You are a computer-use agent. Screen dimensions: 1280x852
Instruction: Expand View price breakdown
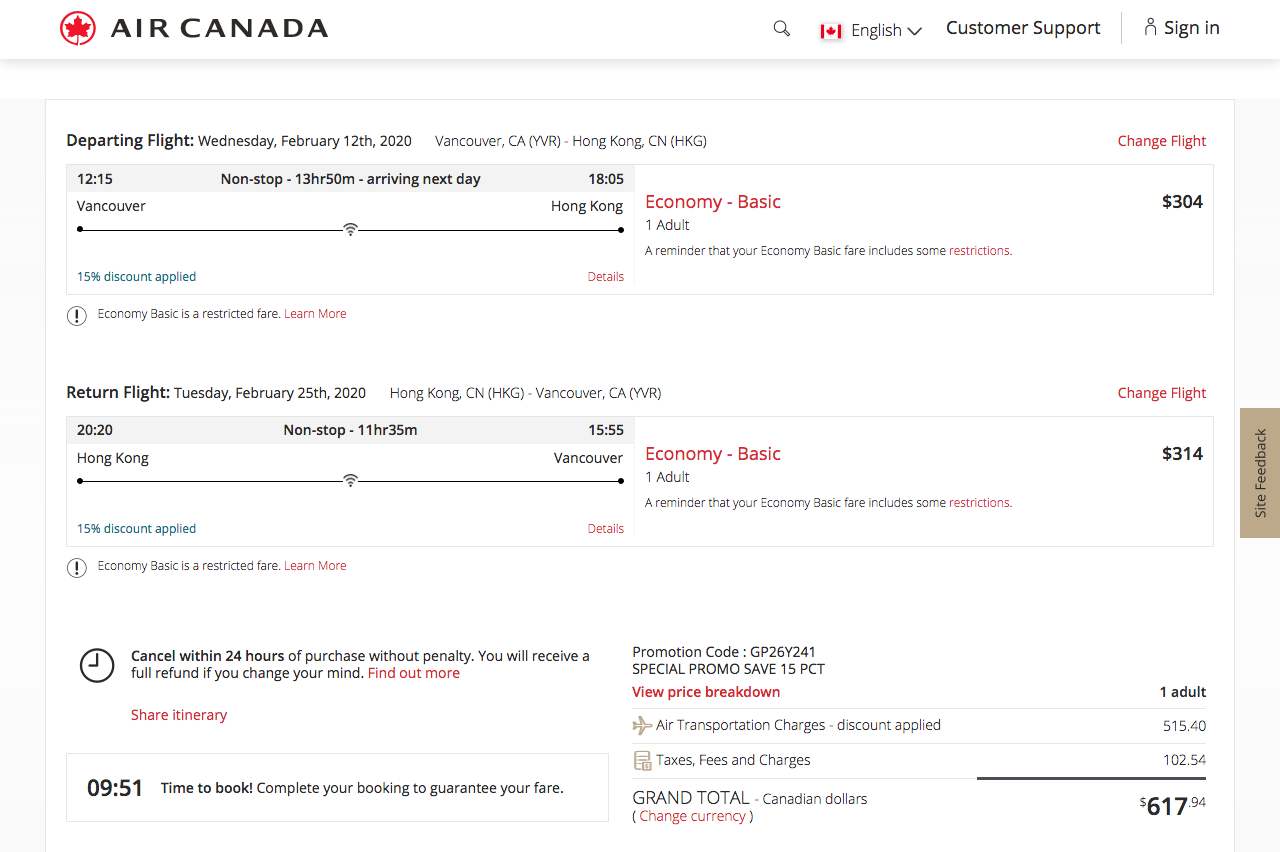(x=706, y=692)
